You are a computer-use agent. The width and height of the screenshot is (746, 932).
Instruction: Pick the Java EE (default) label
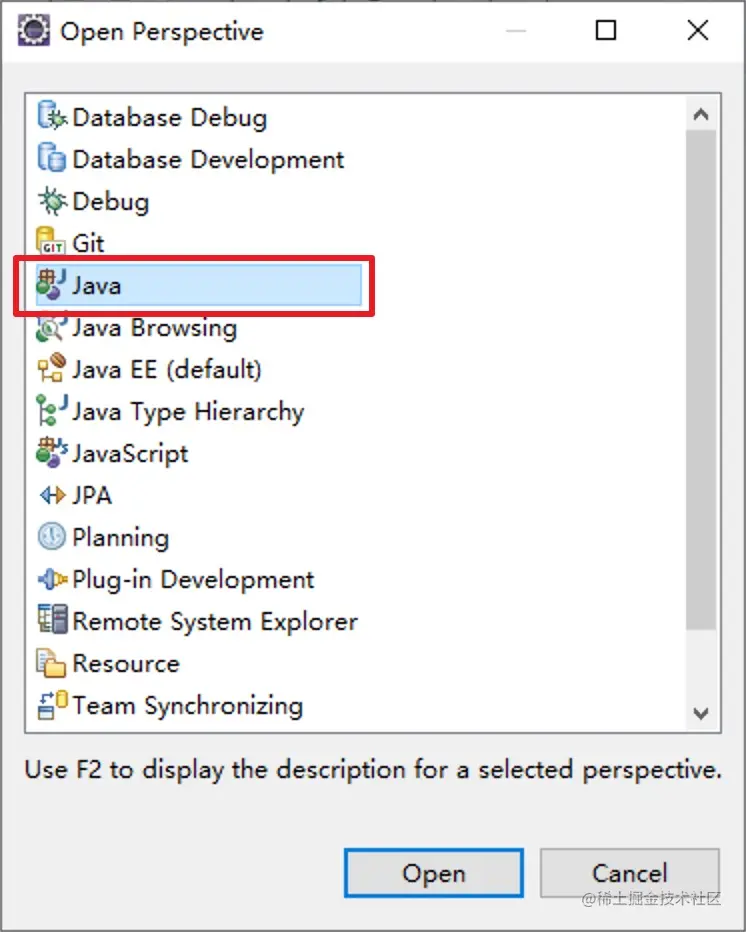coord(167,370)
